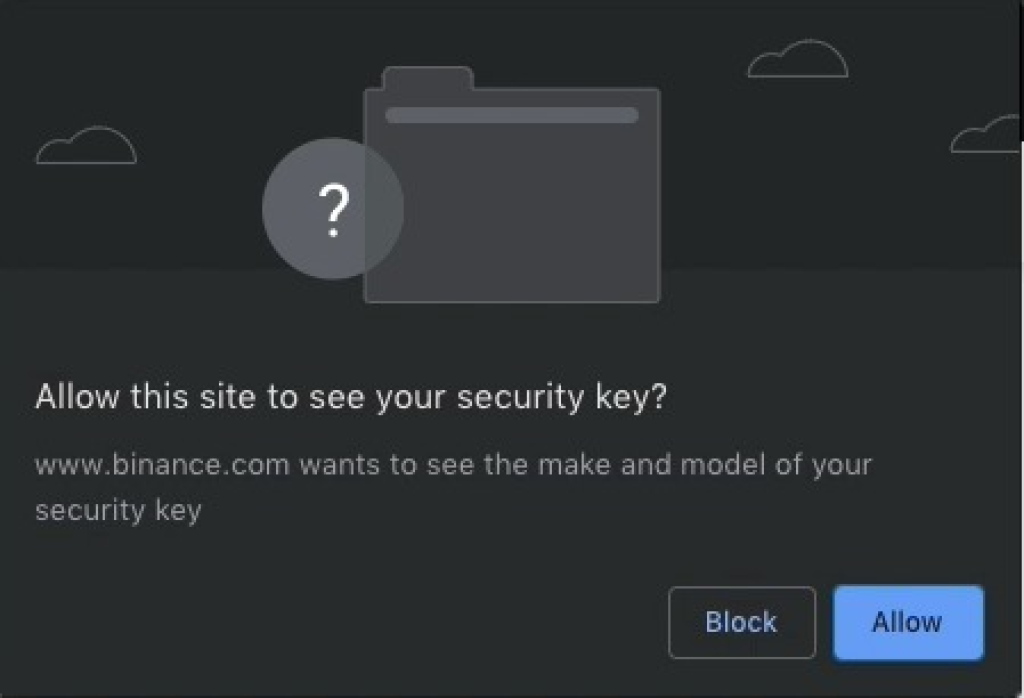Click the question mark circle icon
This screenshot has width=1024, height=698.
click(333, 208)
